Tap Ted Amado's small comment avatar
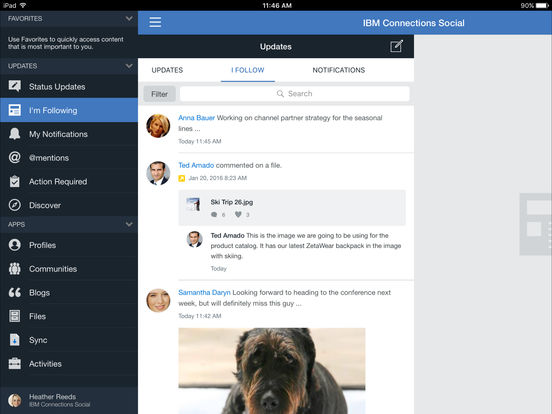Viewport: 552px width, 414px height. pos(194,239)
